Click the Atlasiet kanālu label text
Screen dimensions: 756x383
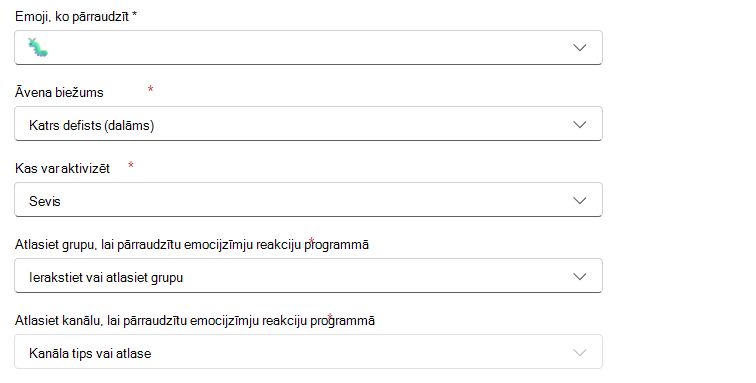click(195, 321)
